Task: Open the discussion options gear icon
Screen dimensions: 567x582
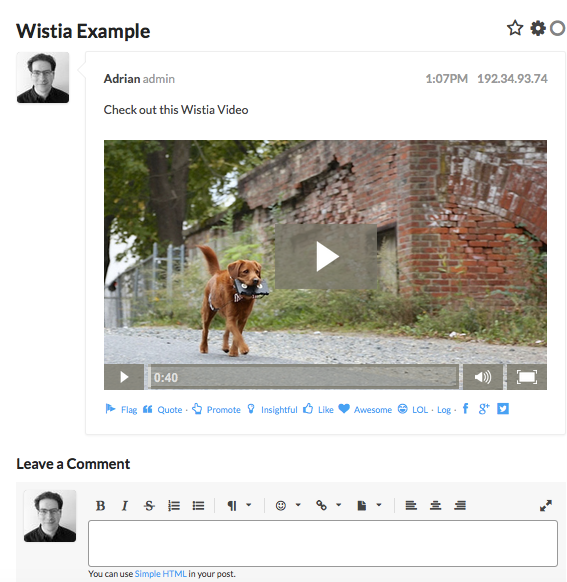Action: click(x=537, y=28)
